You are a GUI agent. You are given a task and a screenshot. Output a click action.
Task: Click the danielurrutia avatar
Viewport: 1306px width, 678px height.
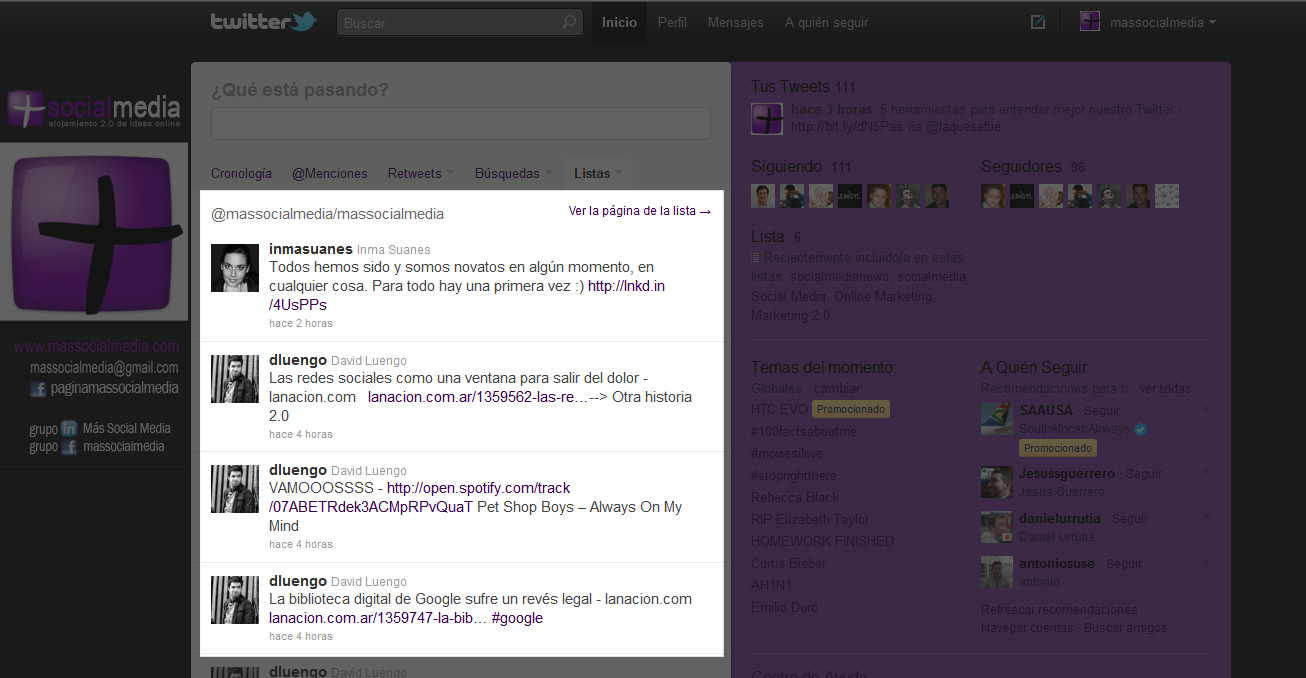[x=997, y=527]
